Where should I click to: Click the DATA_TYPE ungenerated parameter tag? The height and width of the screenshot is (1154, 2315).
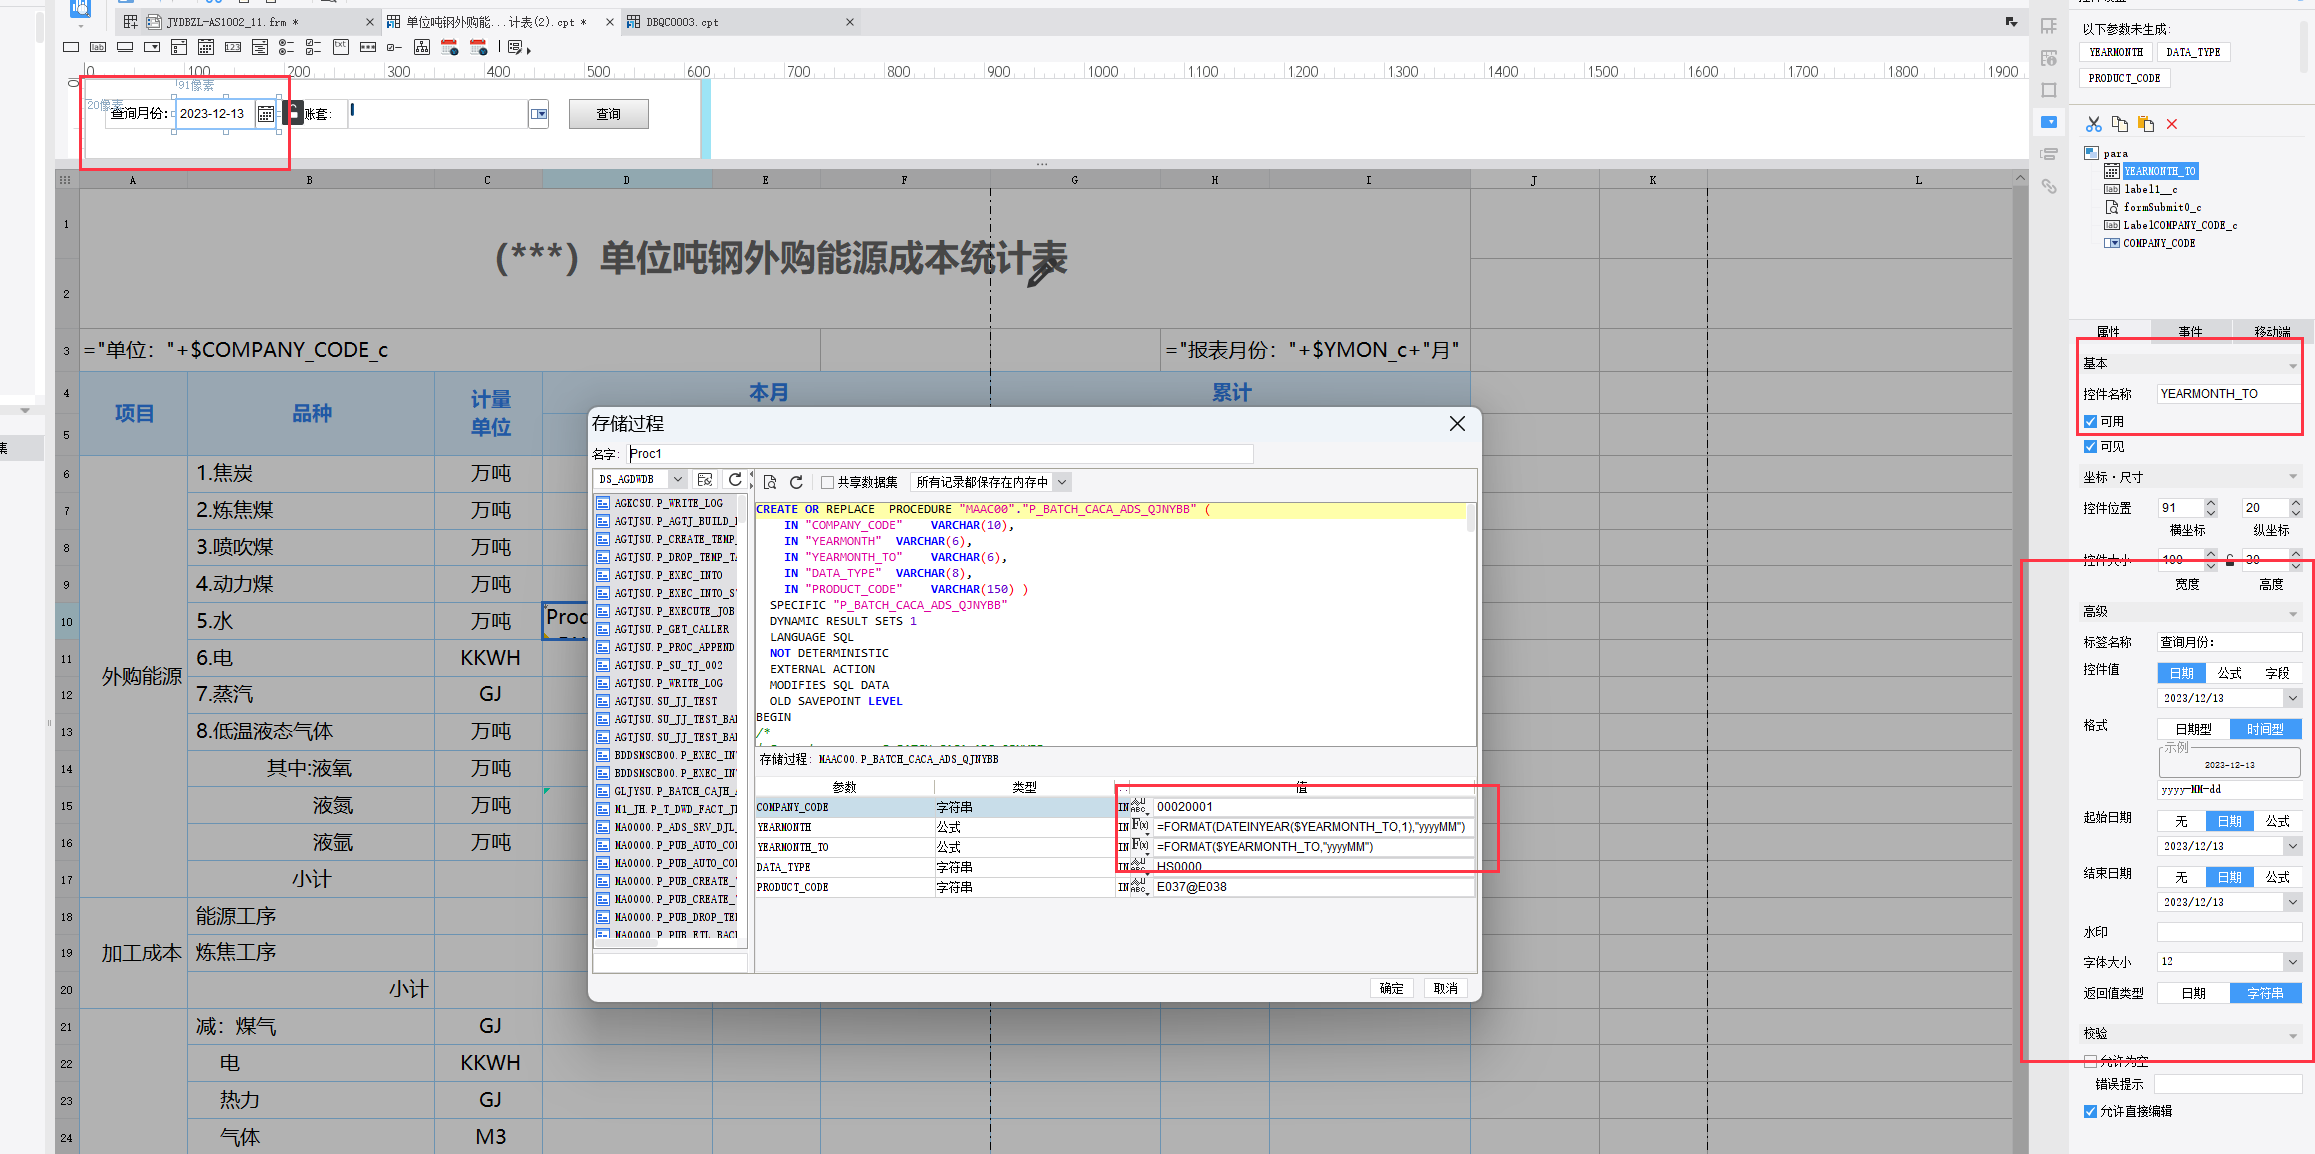tap(2193, 52)
